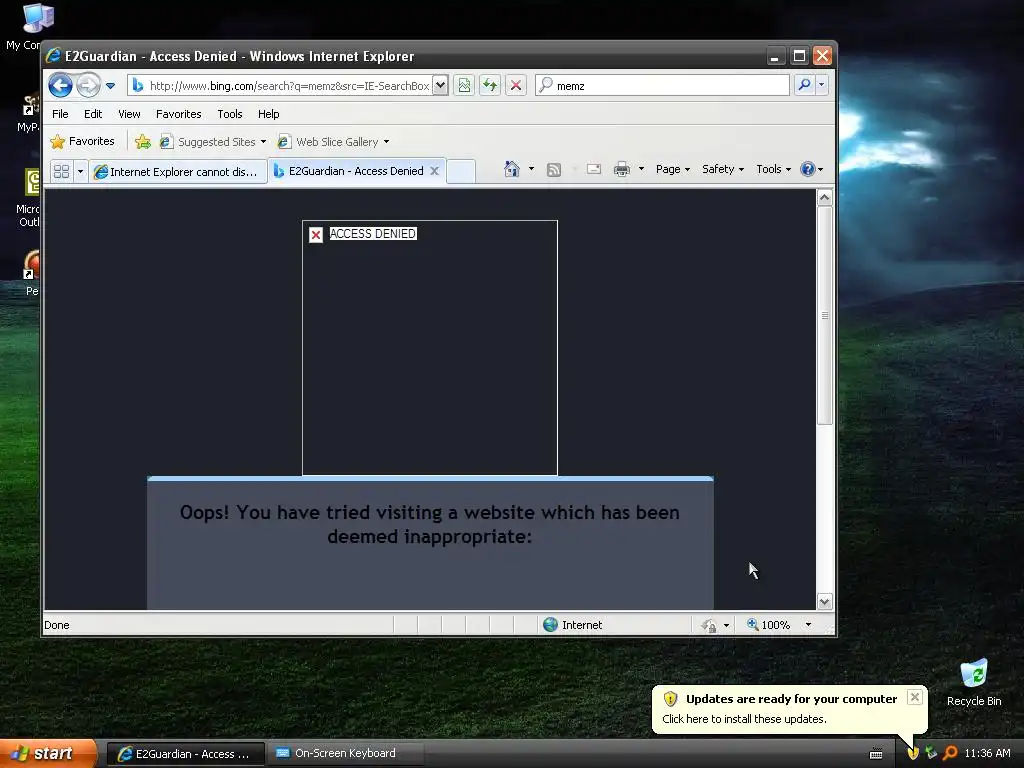Open Favorites center star button
Screen dimensions: 1024x768
point(82,141)
